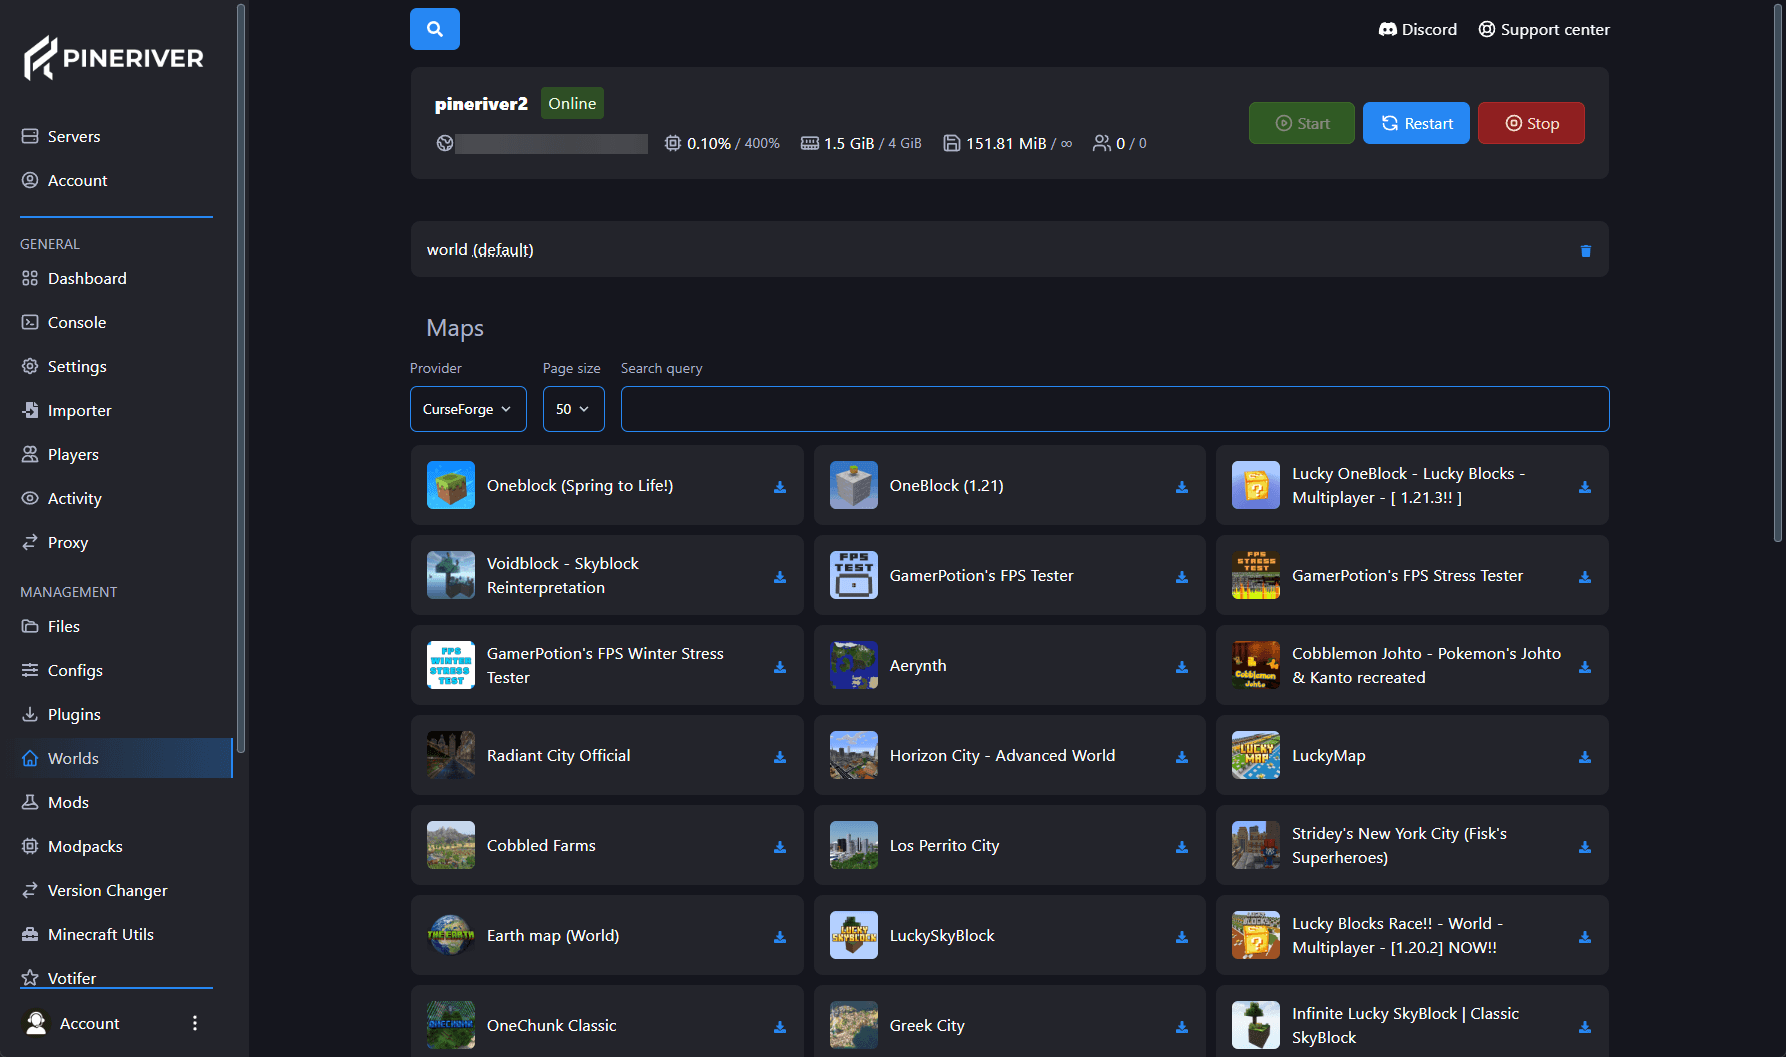Delete the default world with trash icon
This screenshot has height=1057, width=1786.
coord(1585,251)
